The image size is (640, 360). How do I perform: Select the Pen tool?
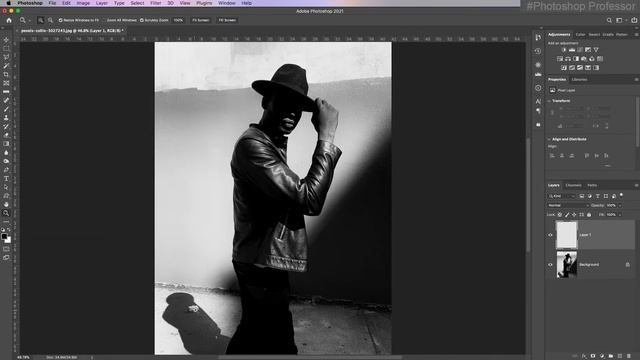(6, 170)
